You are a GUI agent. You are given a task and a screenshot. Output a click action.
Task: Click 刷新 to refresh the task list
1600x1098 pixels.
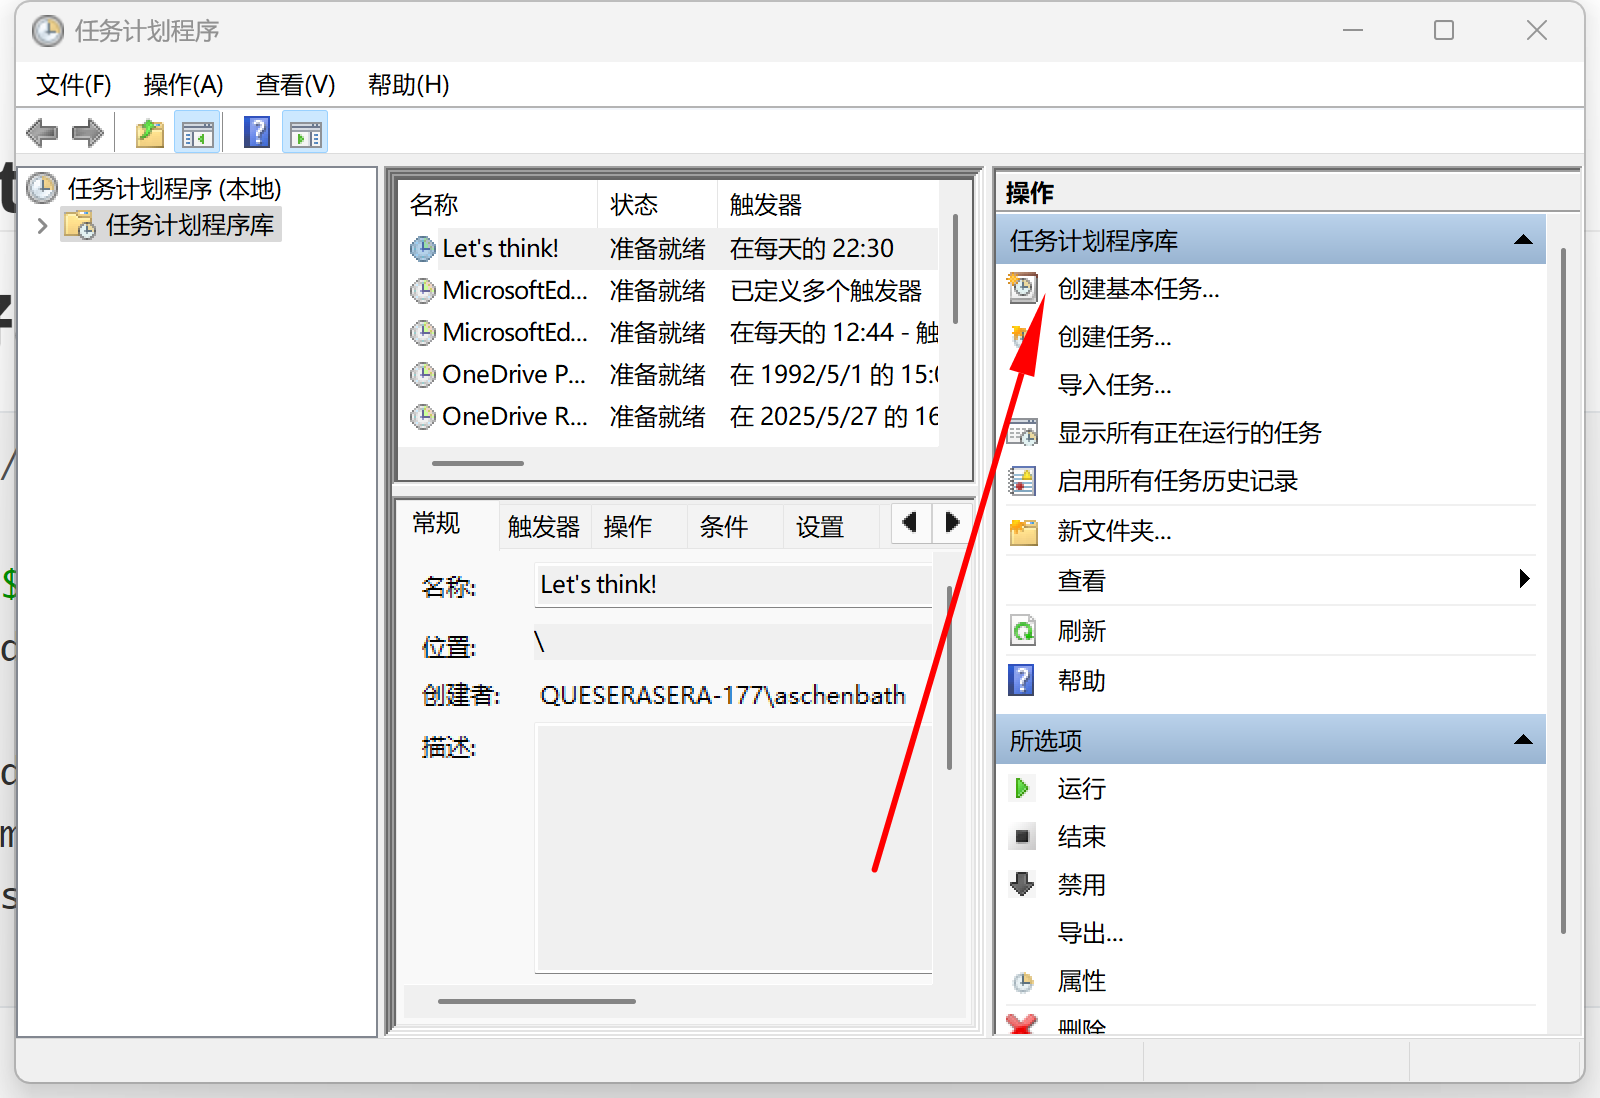pyautogui.click(x=1081, y=631)
